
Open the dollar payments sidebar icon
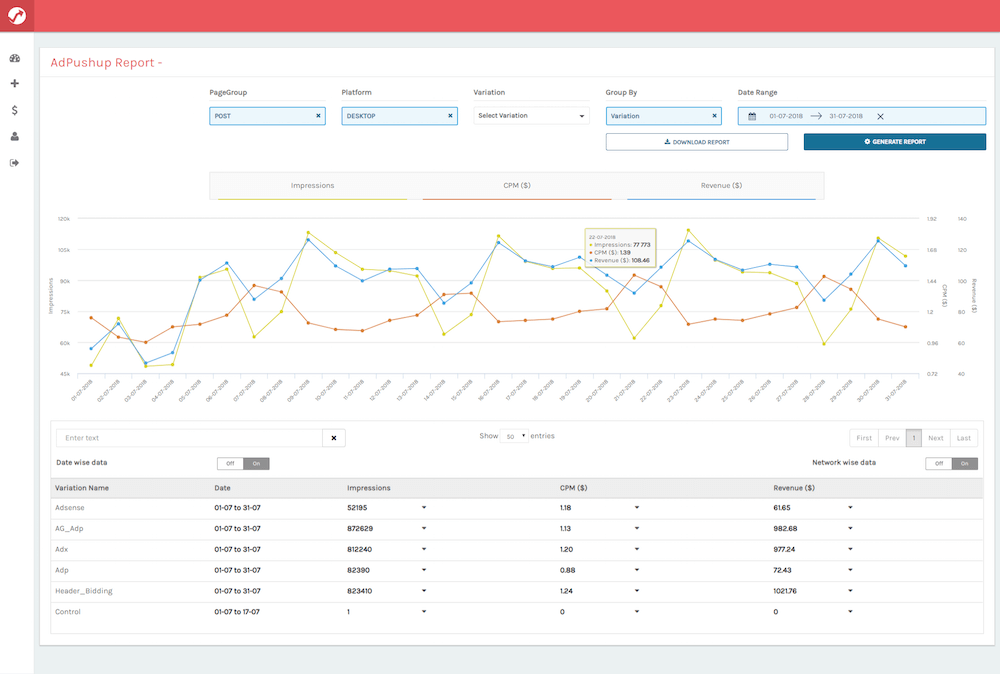coord(15,110)
